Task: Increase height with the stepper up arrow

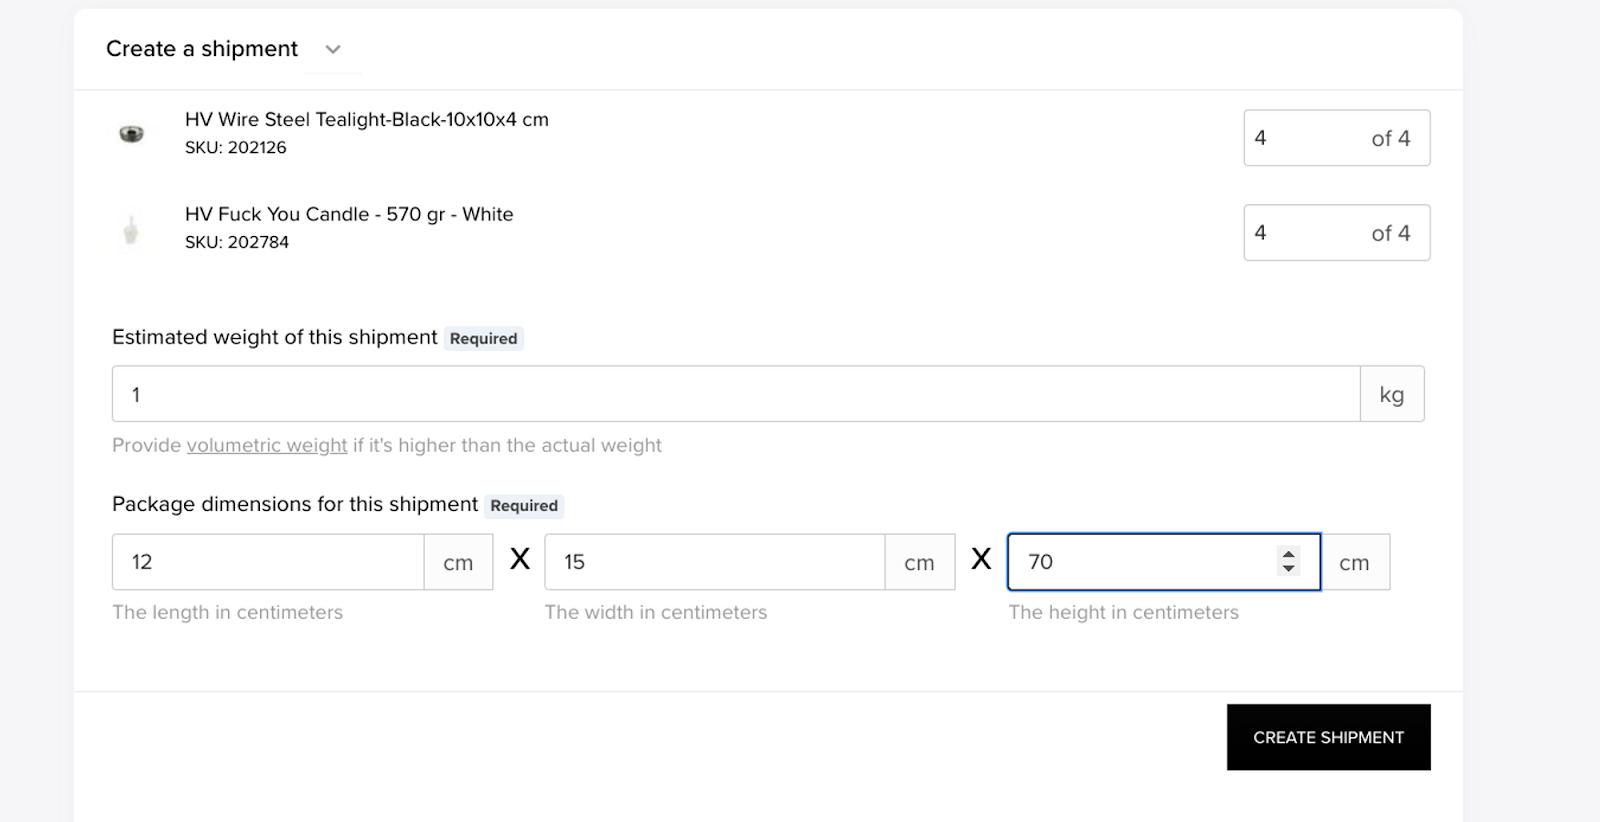Action: [1289, 555]
